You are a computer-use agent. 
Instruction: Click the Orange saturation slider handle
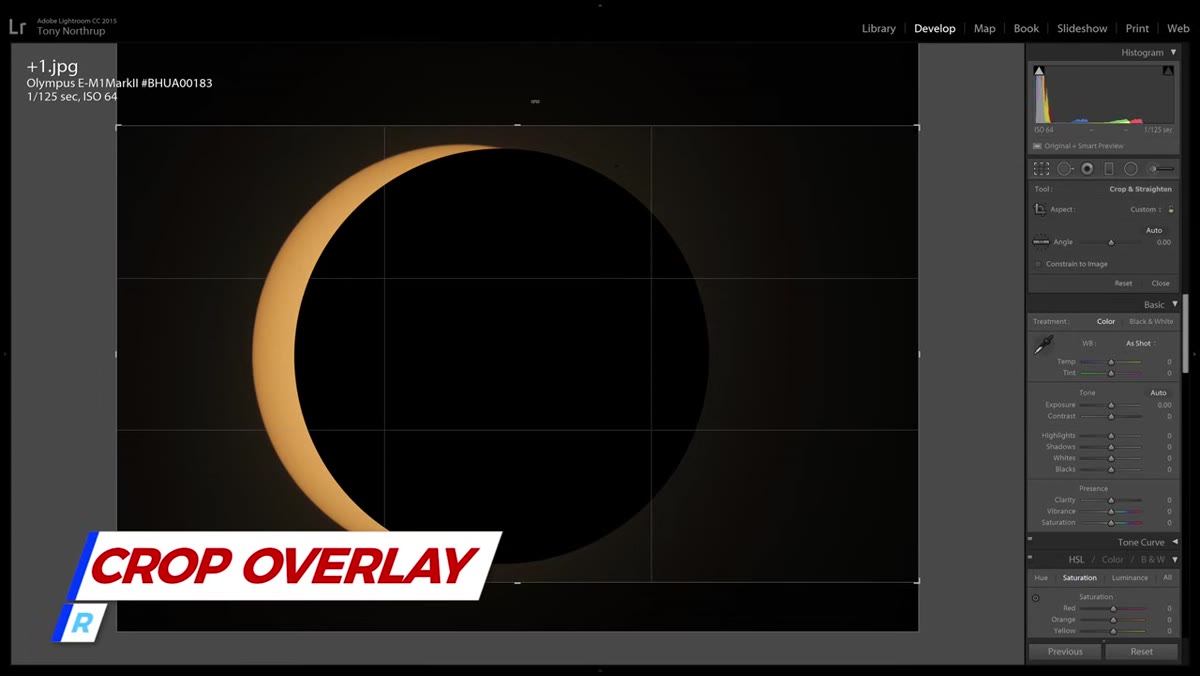click(1113, 620)
